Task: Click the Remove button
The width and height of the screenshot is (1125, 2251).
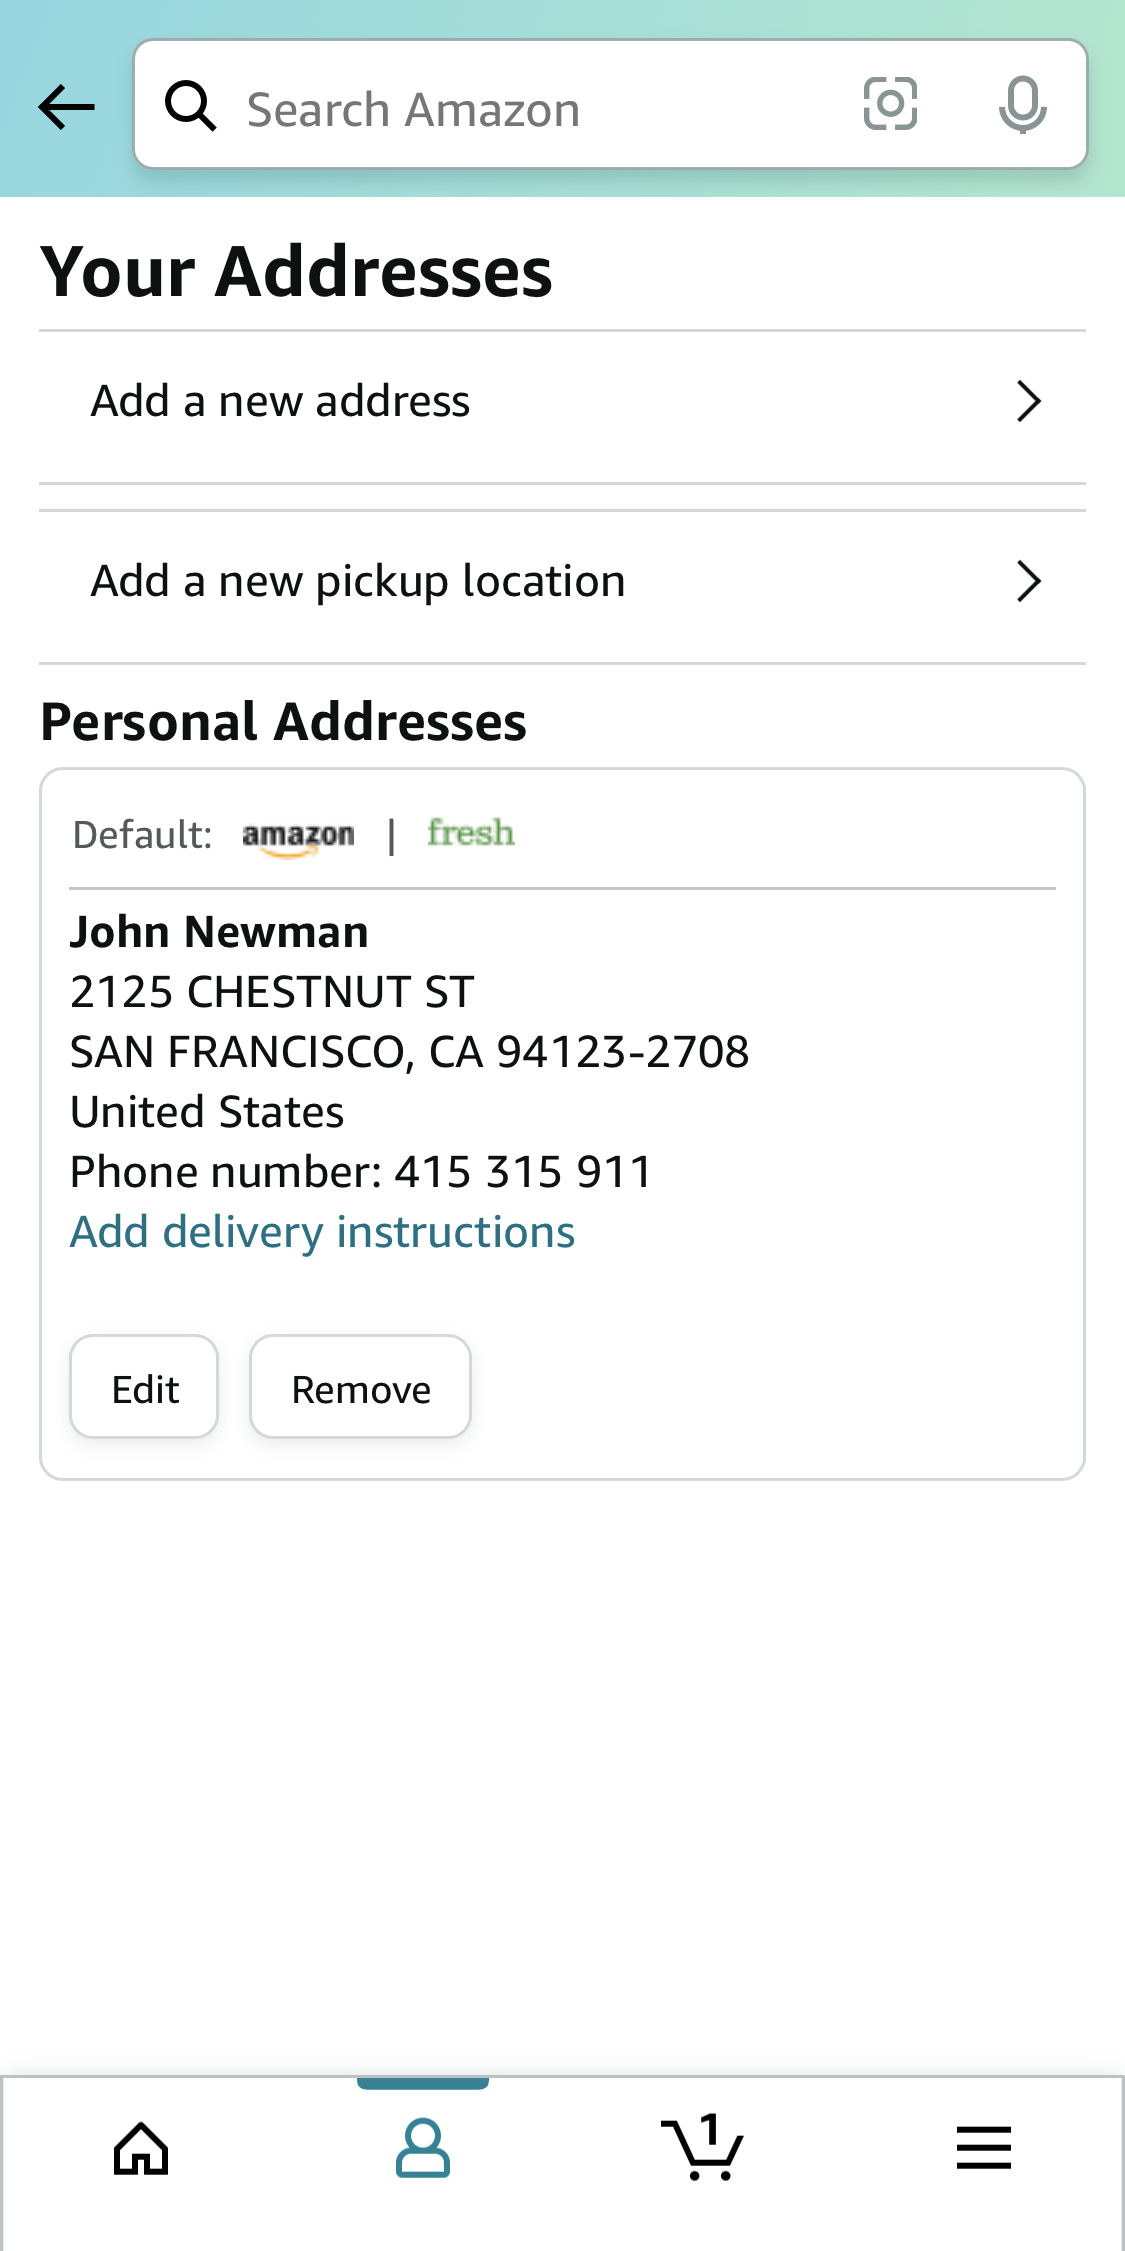Action: [360, 1386]
